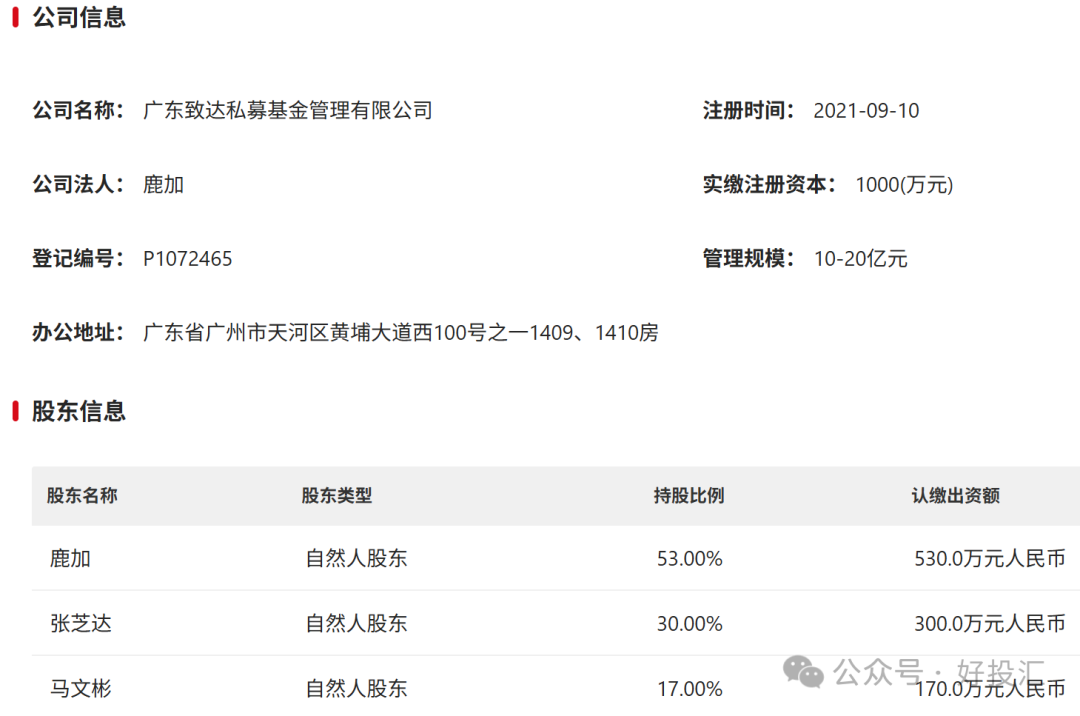Click the red marker beside 股东信息
The height and width of the screenshot is (716, 1080).
[x=16, y=411]
